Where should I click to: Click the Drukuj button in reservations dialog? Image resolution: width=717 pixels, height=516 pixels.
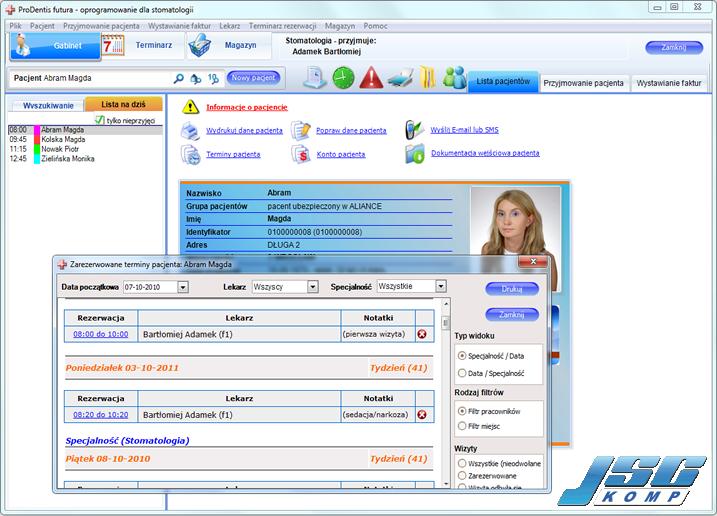512,289
